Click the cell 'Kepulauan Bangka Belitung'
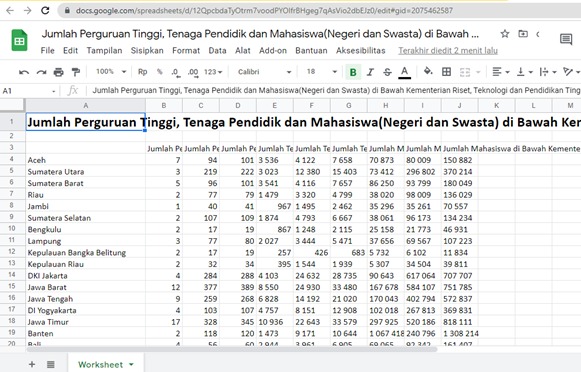 pyautogui.click(x=86, y=253)
